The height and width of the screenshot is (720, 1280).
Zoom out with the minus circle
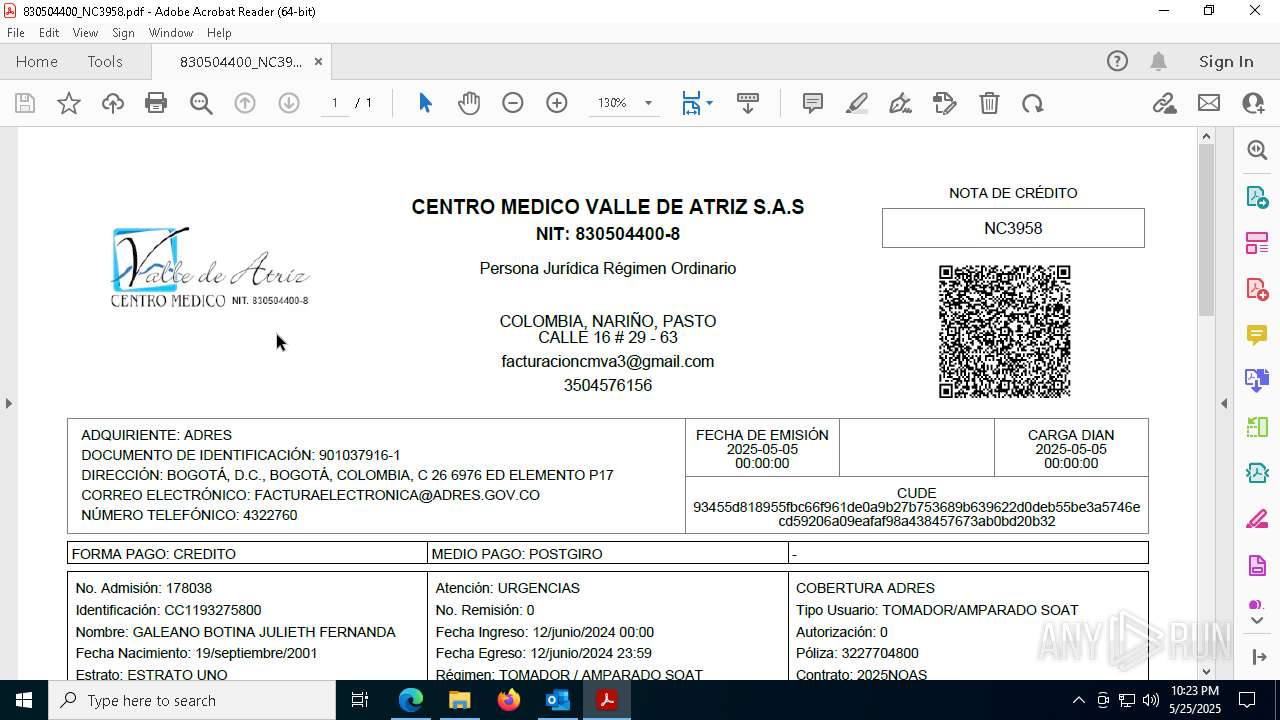[513, 103]
